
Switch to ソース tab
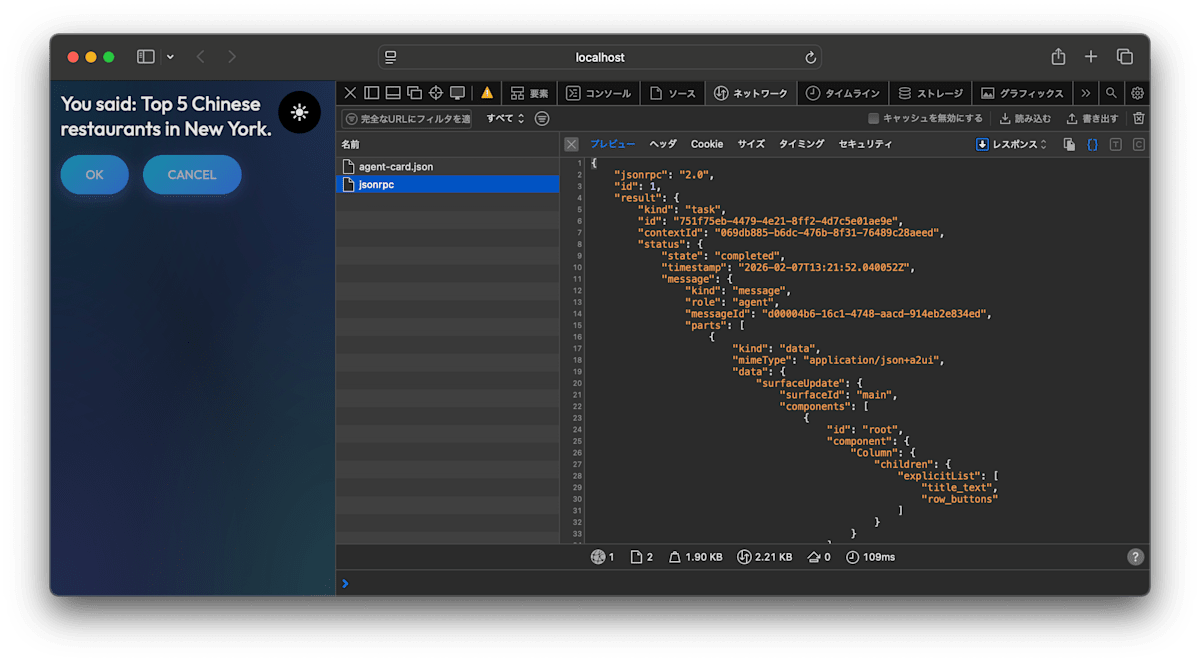(672, 93)
